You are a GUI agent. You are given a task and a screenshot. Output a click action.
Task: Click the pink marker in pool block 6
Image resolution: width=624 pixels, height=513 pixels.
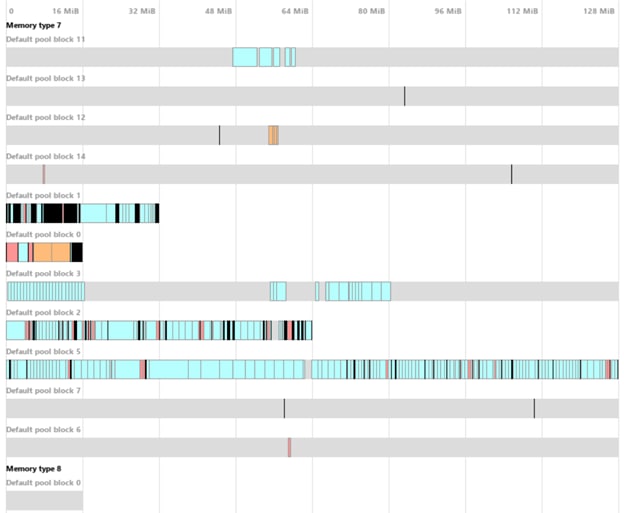(x=289, y=447)
